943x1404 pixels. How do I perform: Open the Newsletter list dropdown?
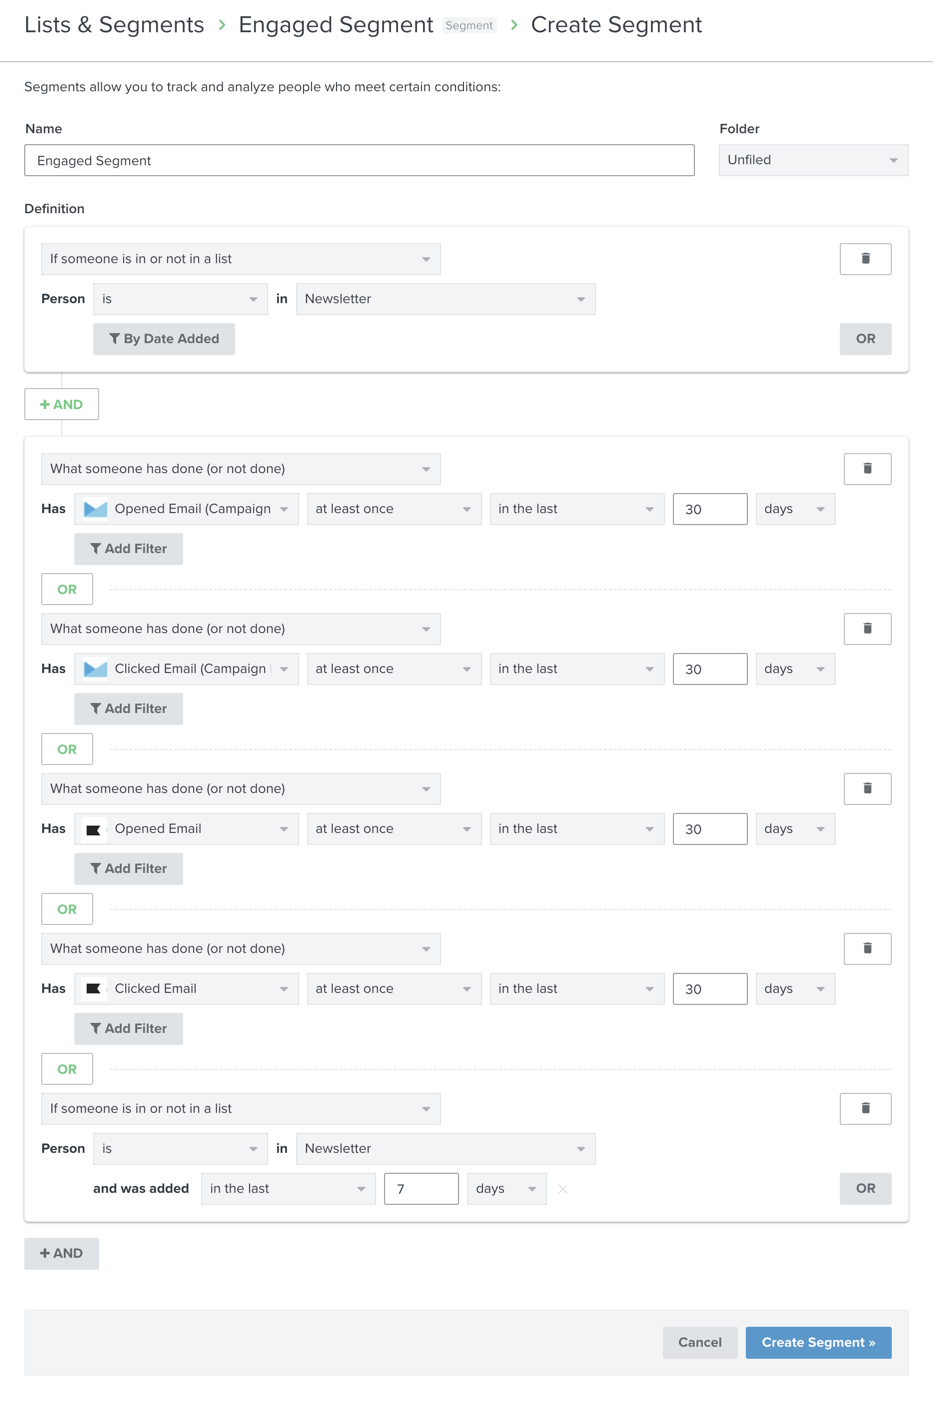(445, 298)
